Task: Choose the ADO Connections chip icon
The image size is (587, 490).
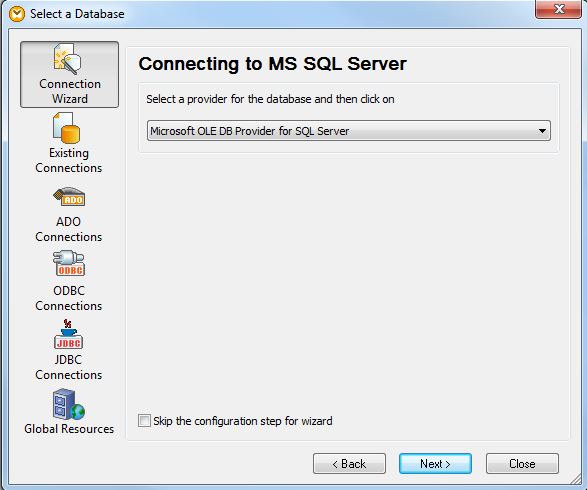Action: (x=69, y=197)
